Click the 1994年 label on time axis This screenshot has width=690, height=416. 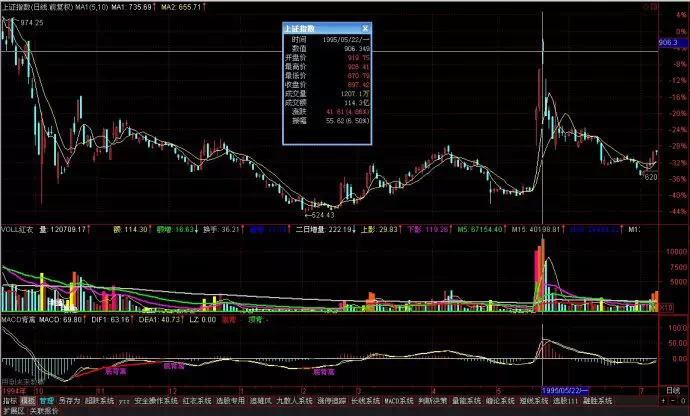(x=13, y=391)
